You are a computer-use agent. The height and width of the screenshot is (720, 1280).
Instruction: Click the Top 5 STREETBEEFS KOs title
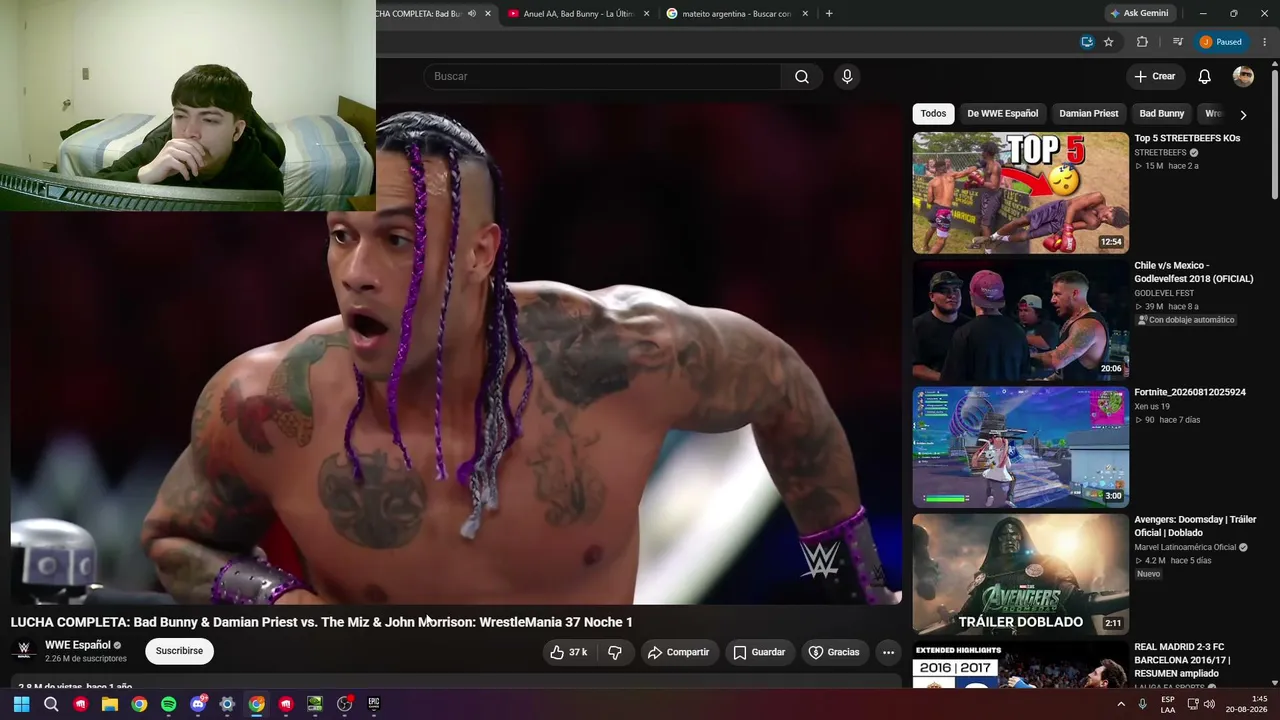click(x=1187, y=138)
